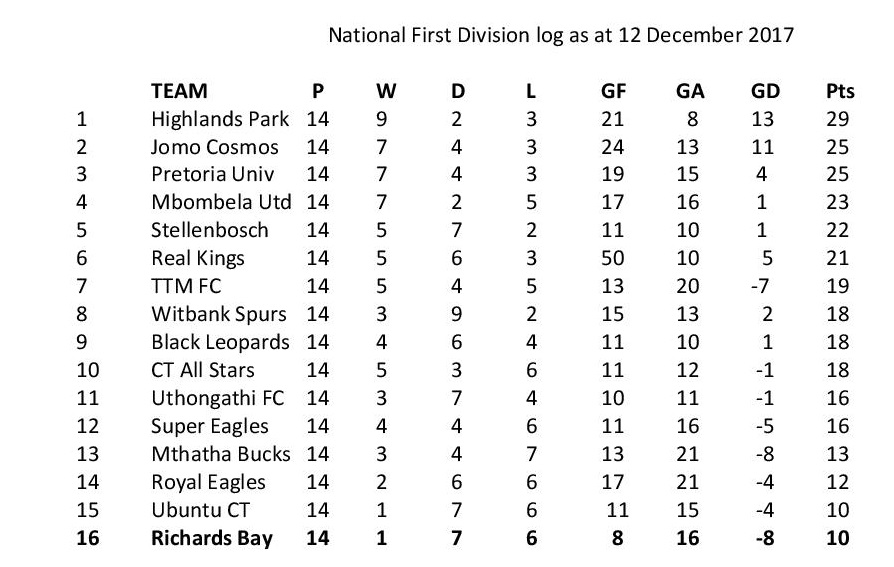Select the Jomo Cosmos team name
Screen dimensions: 894x567
pos(213,147)
